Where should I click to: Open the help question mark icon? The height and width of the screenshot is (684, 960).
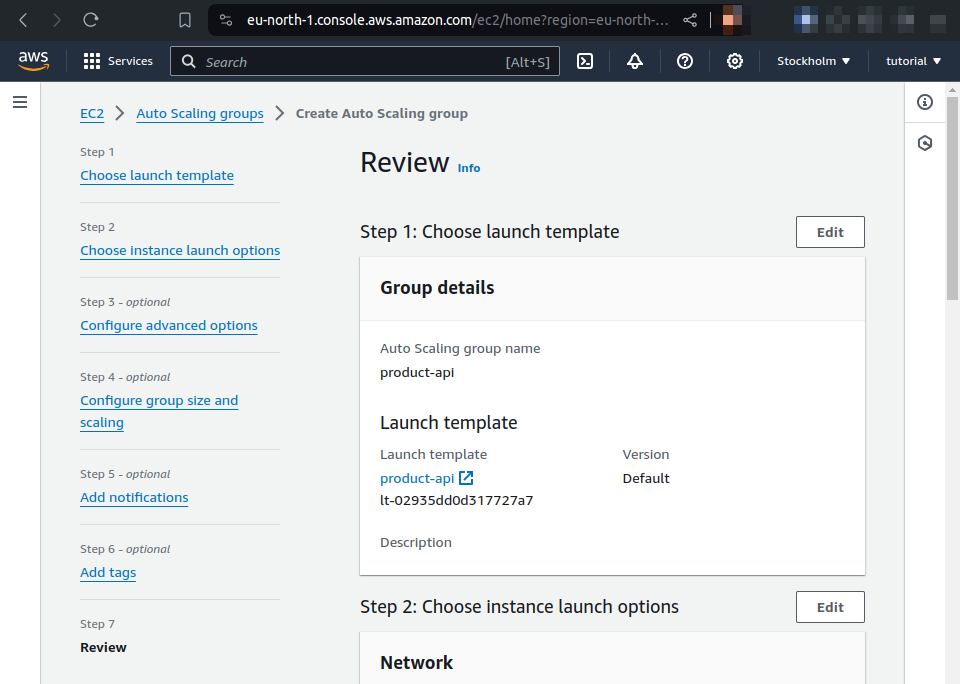684,61
